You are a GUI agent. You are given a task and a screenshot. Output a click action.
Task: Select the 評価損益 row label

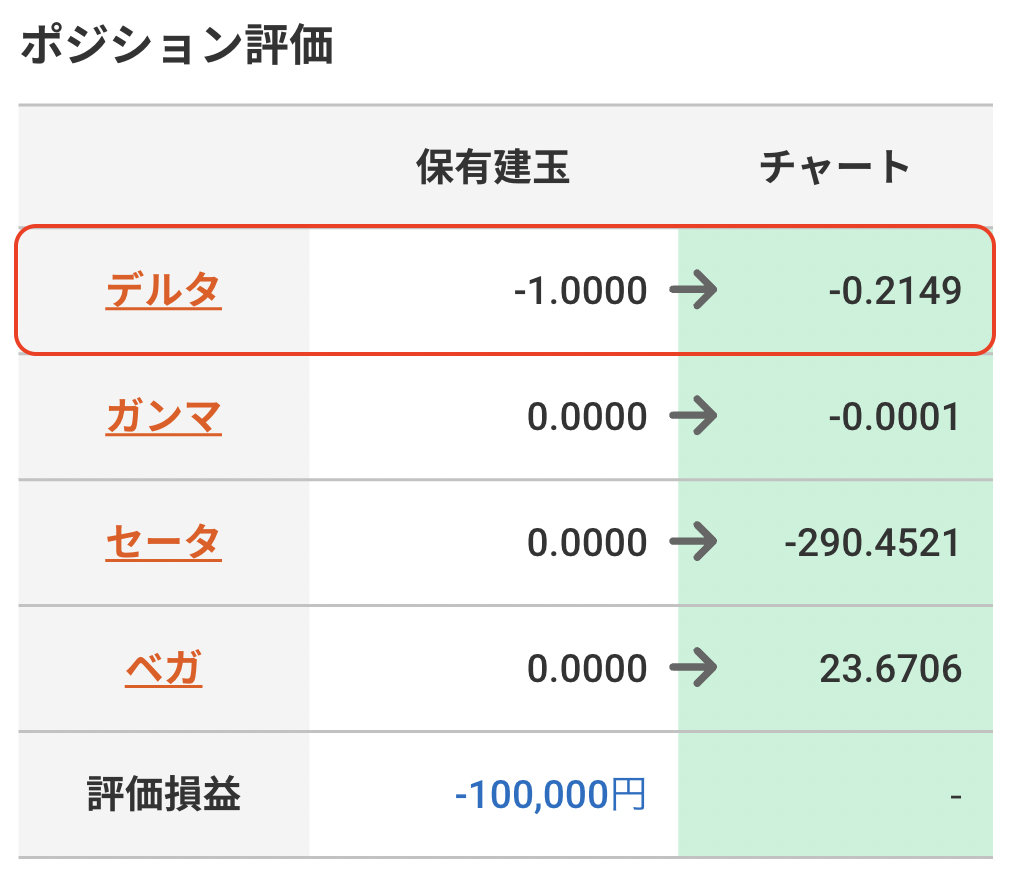pos(163,795)
